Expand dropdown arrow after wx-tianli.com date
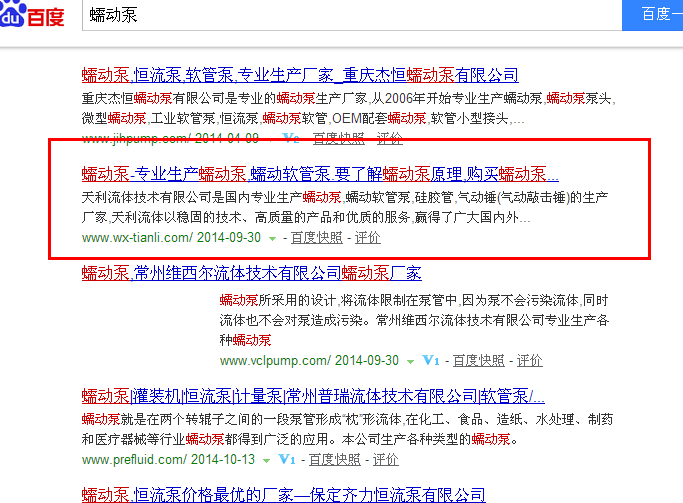The width and height of the screenshot is (683, 503). pos(272,239)
